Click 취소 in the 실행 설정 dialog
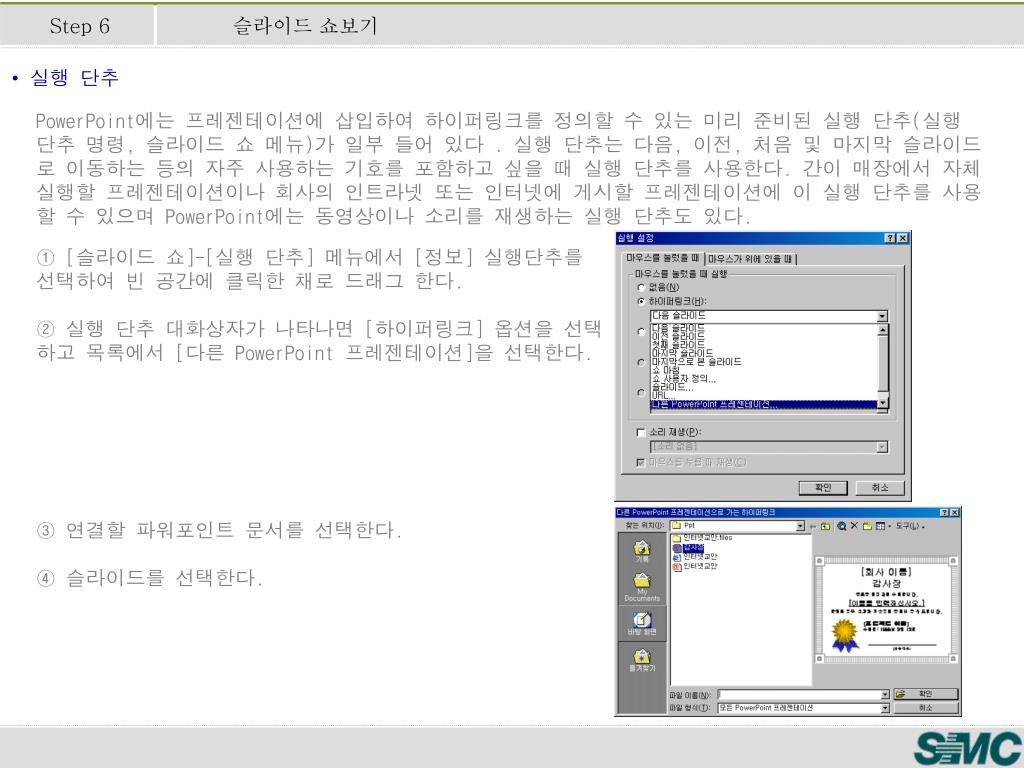The height and width of the screenshot is (768, 1024). (x=880, y=488)
